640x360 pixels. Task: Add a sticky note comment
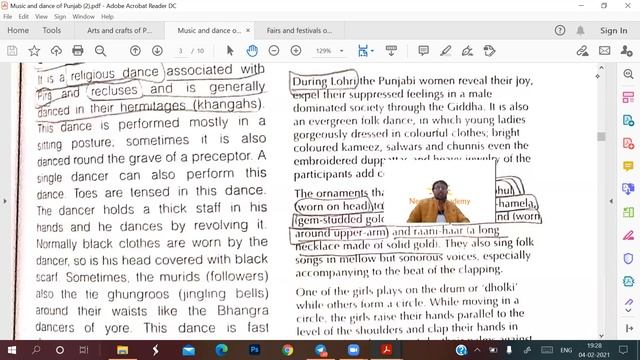[x=423, y=51]
